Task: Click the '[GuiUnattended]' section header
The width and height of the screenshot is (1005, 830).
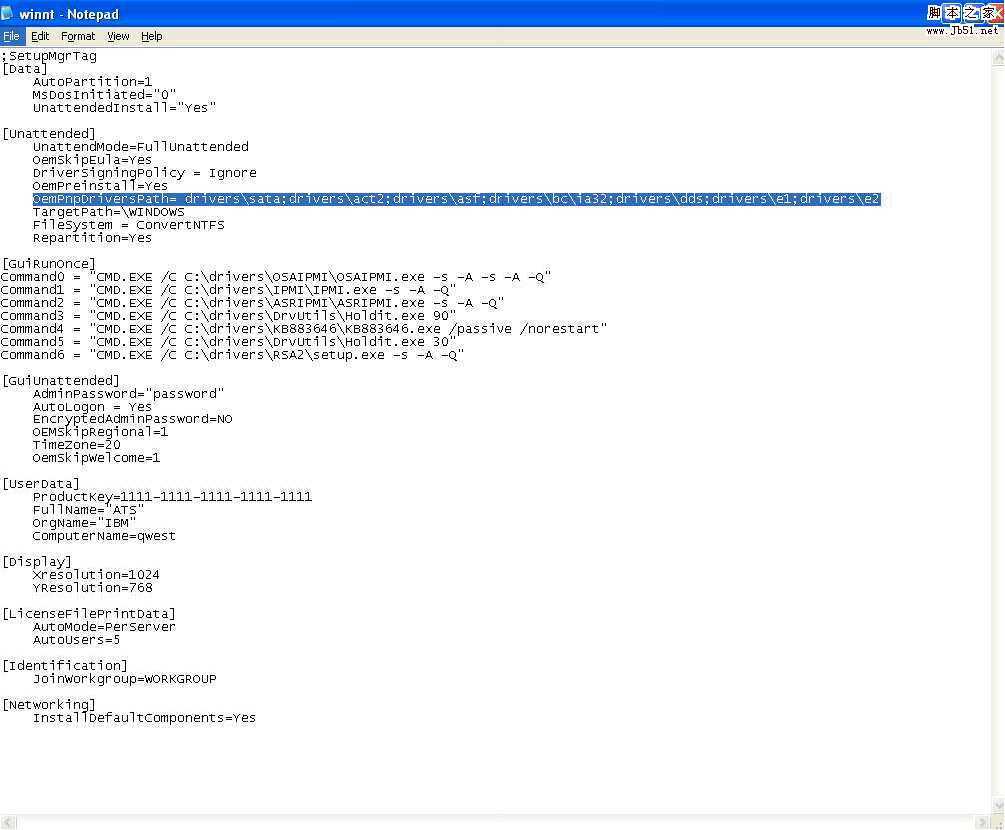Action: pos(61,381)
